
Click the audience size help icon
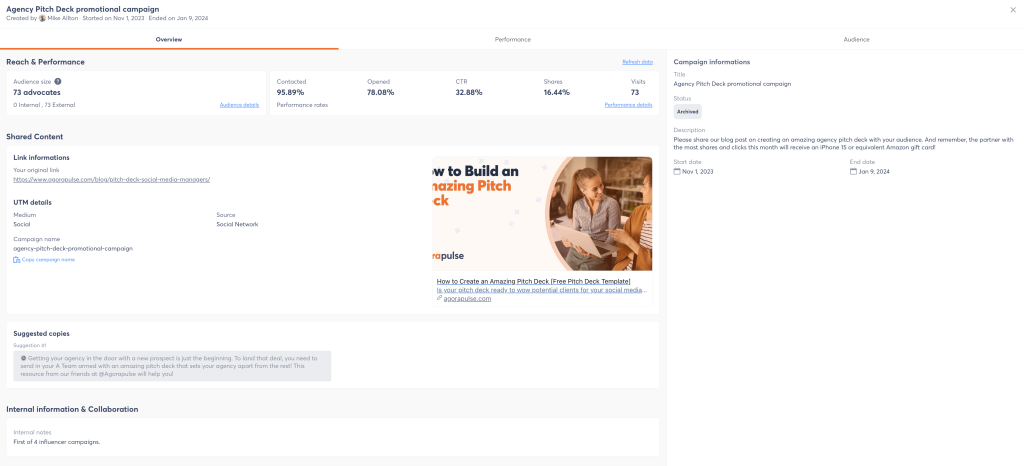58,82
